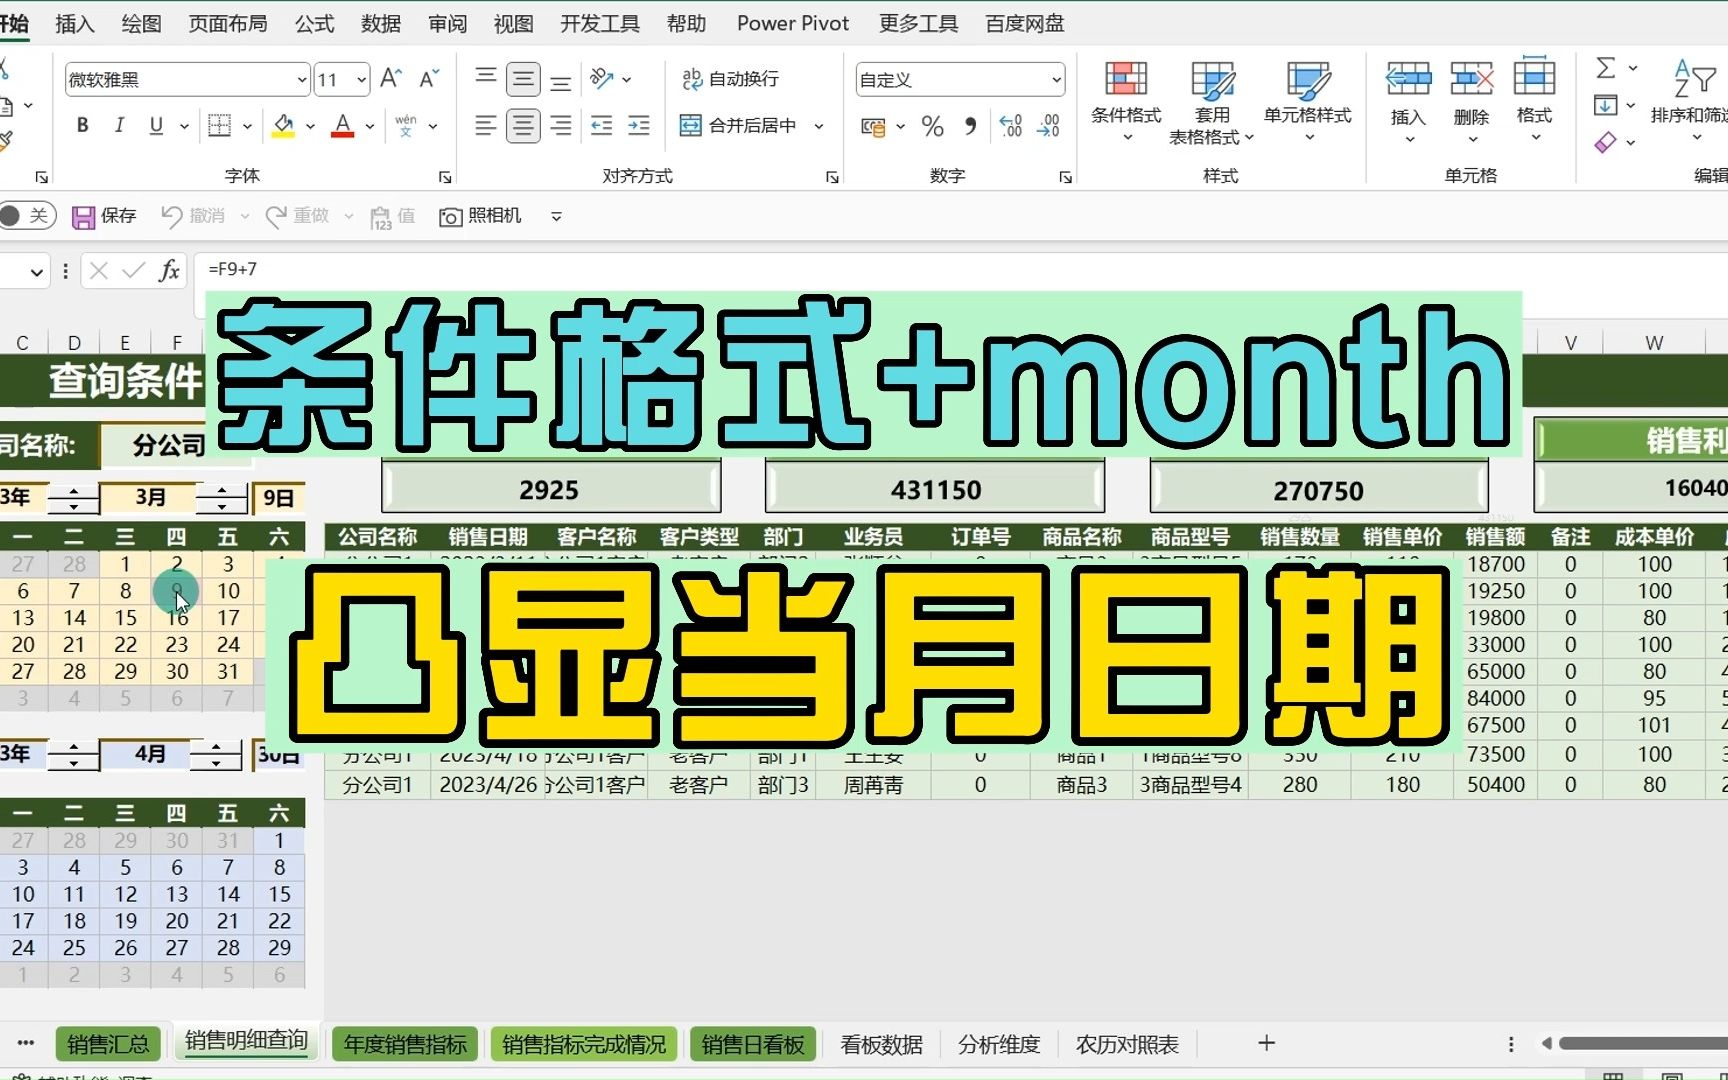Open the 数据 ribbon tab
The image size is (1728, 1080).
(380, 23)
